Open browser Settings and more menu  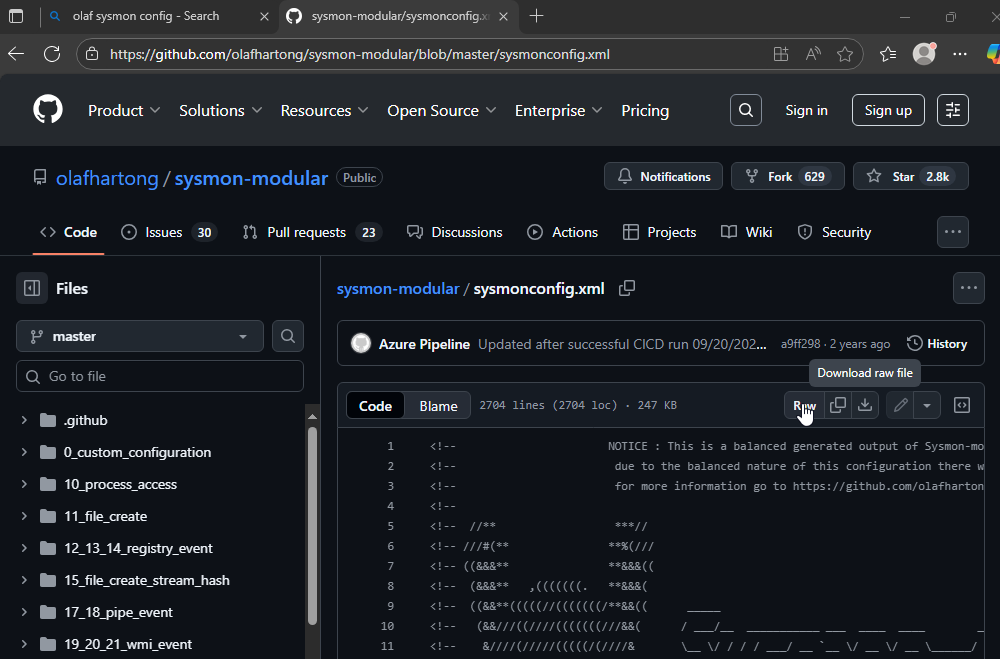959,54
